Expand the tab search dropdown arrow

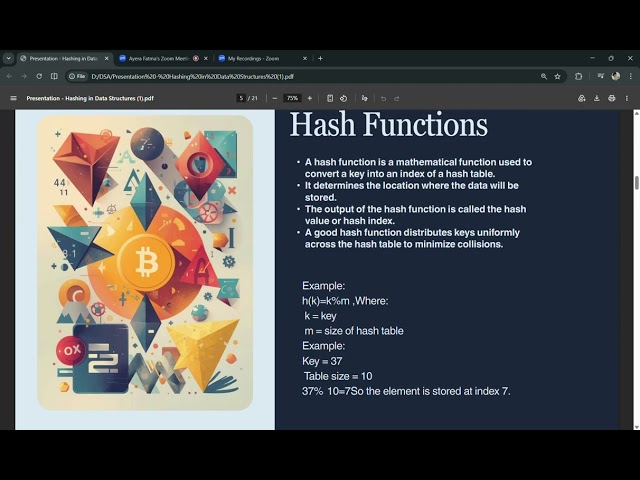click(9, 58)
